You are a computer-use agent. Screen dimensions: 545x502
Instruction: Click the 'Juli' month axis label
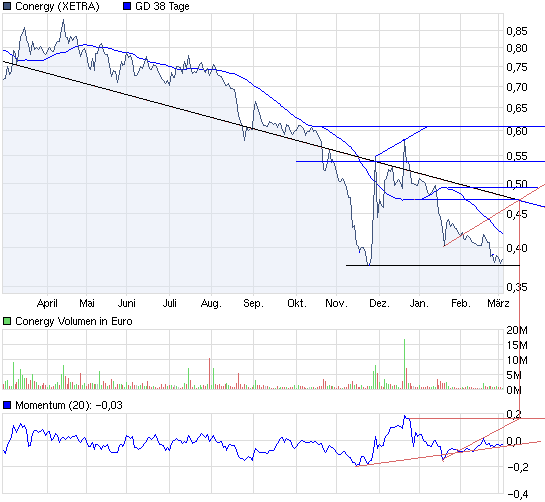pos(170,303)
